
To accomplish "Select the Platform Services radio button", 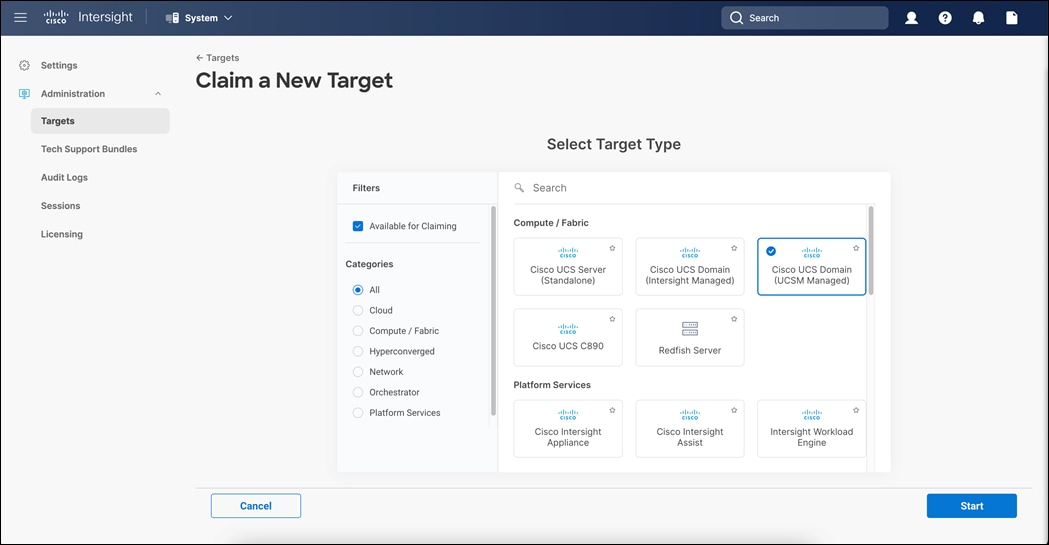I will pos(358,413).
